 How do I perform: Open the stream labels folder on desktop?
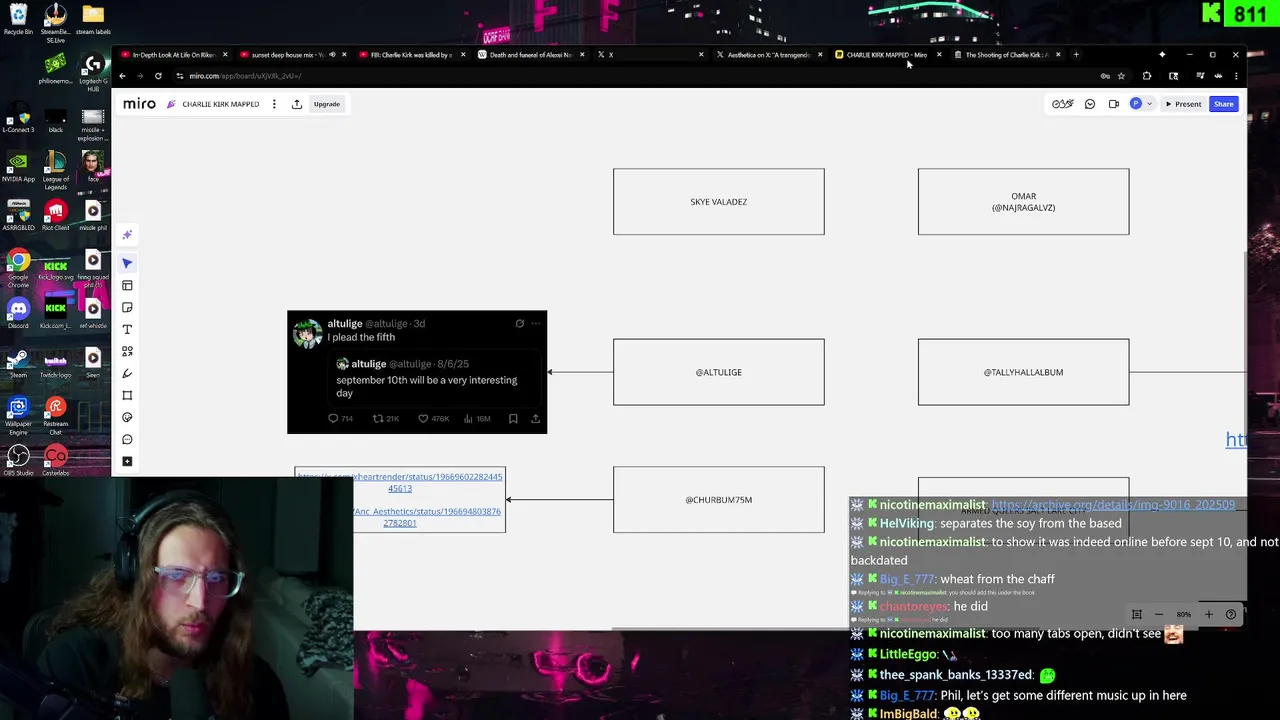coord(93,19)
